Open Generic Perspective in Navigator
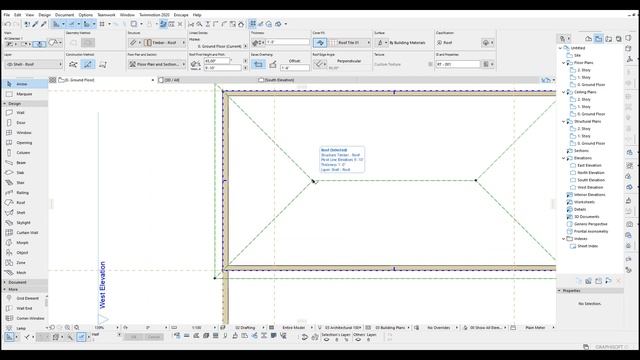 590,224
